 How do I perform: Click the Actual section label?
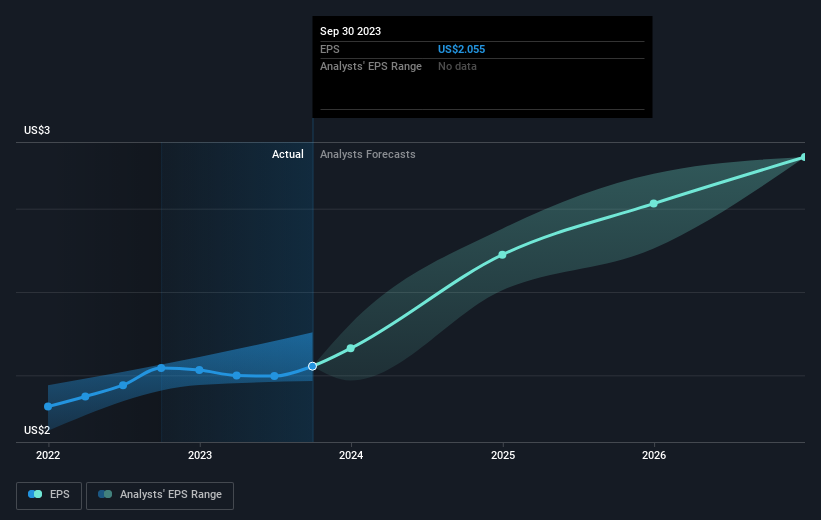288,155
